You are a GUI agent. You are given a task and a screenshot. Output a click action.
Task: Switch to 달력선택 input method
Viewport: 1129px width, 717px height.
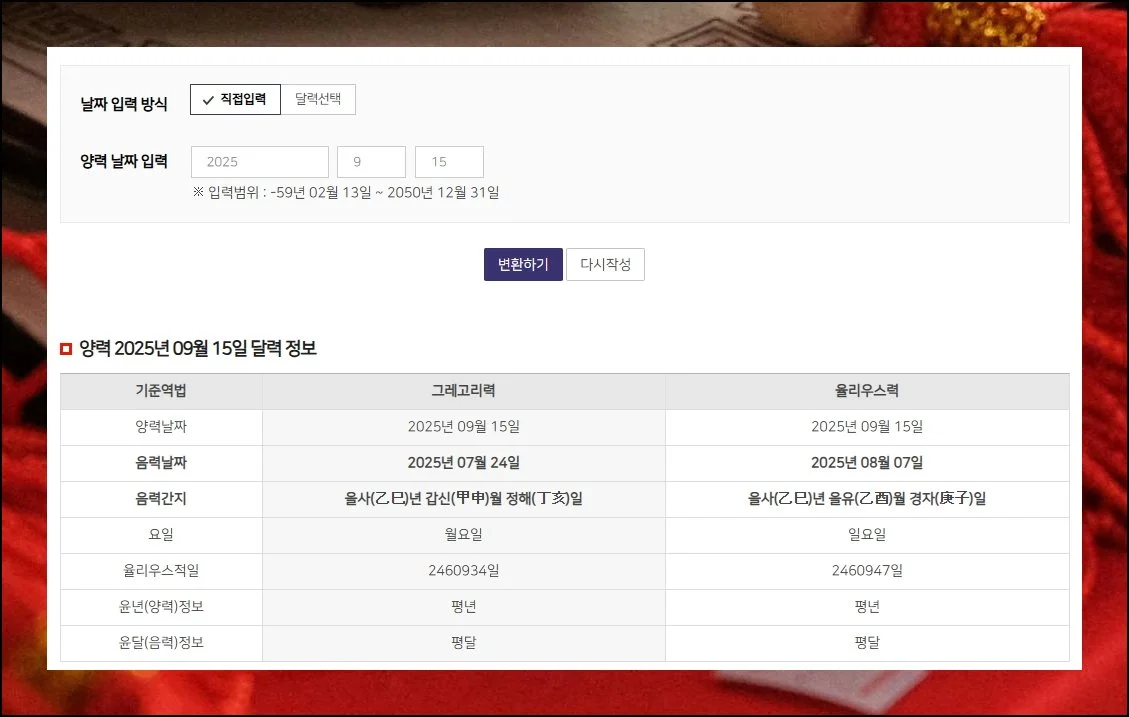coord(318,100)
